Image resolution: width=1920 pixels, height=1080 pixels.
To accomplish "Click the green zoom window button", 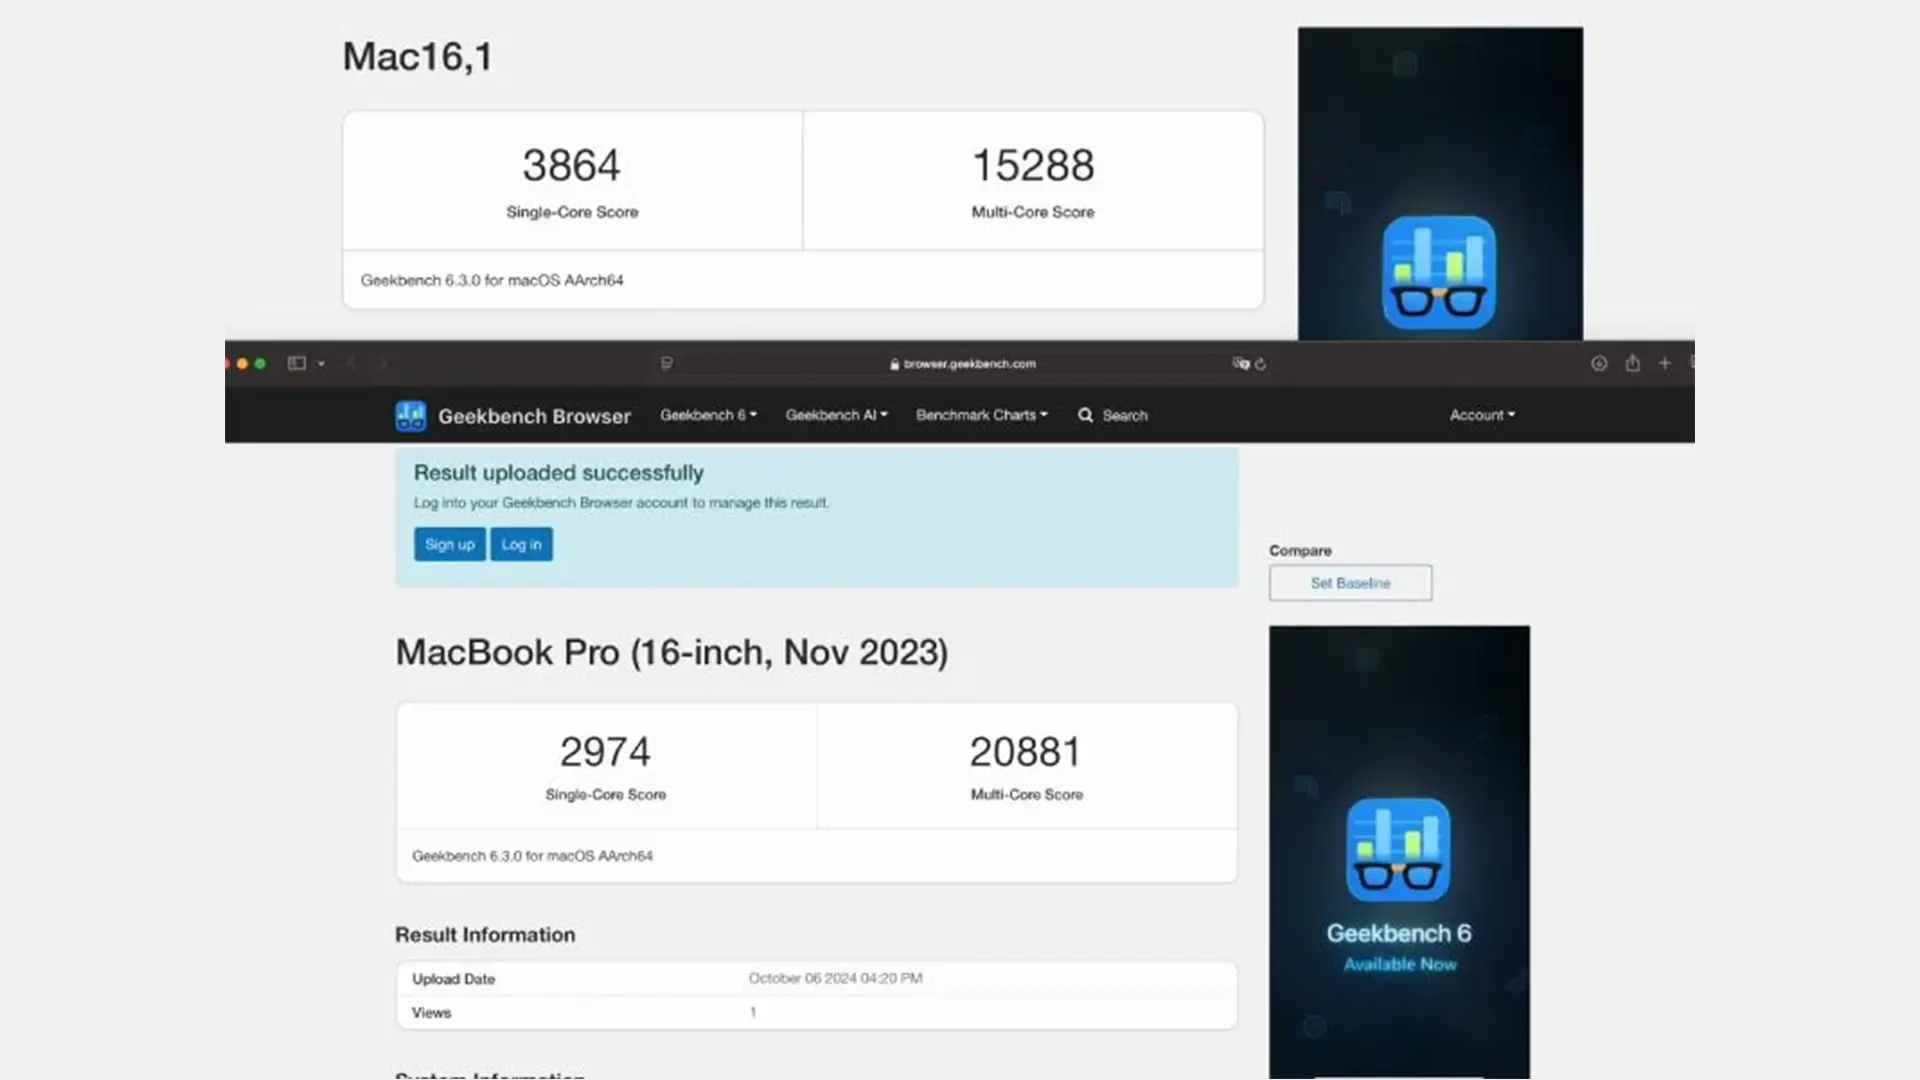I will click(260, 364).
